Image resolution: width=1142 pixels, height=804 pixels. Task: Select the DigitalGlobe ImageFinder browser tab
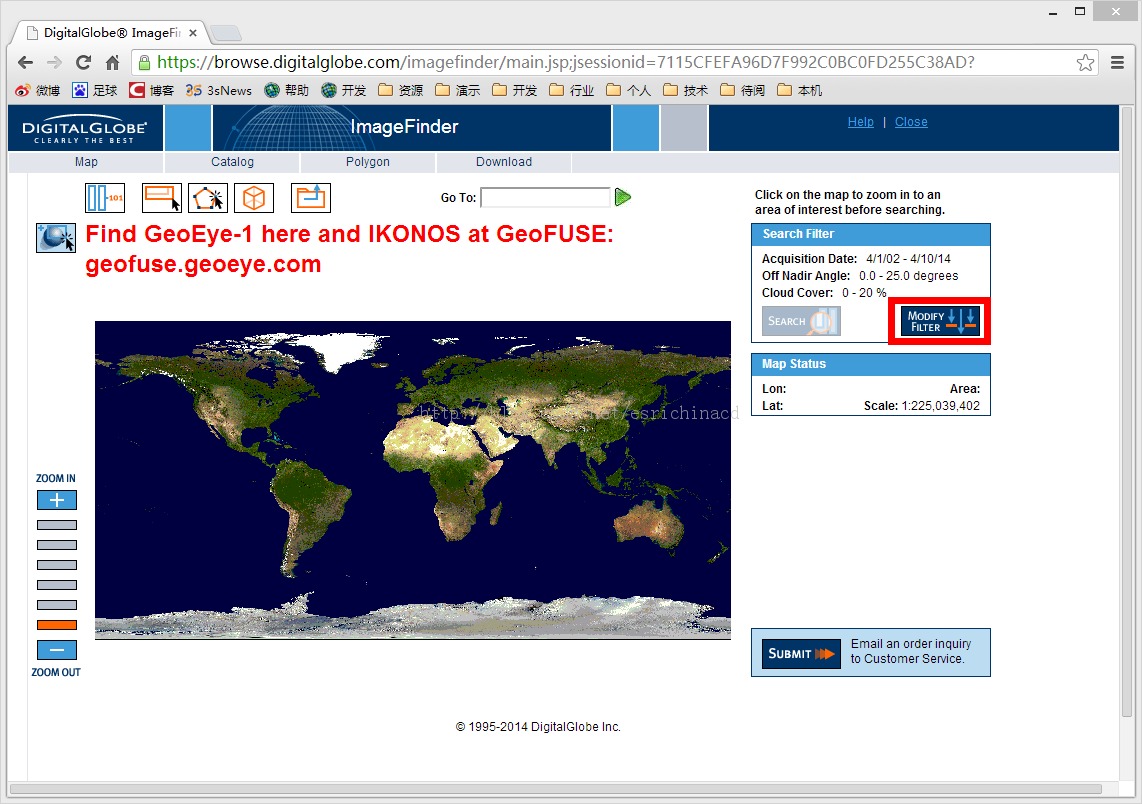coord(111,33)
